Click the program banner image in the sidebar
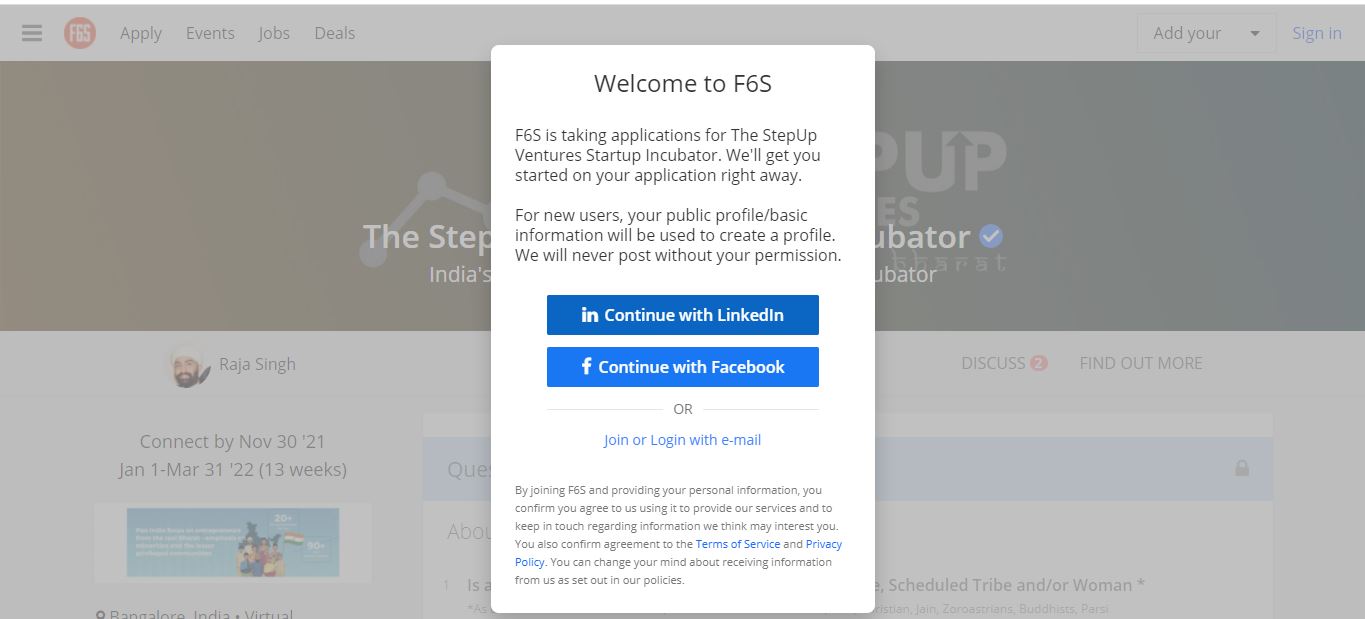Image resolution: width=1365 pixels, height=619 pixels. pyautogui.click(x=232, y=543)
